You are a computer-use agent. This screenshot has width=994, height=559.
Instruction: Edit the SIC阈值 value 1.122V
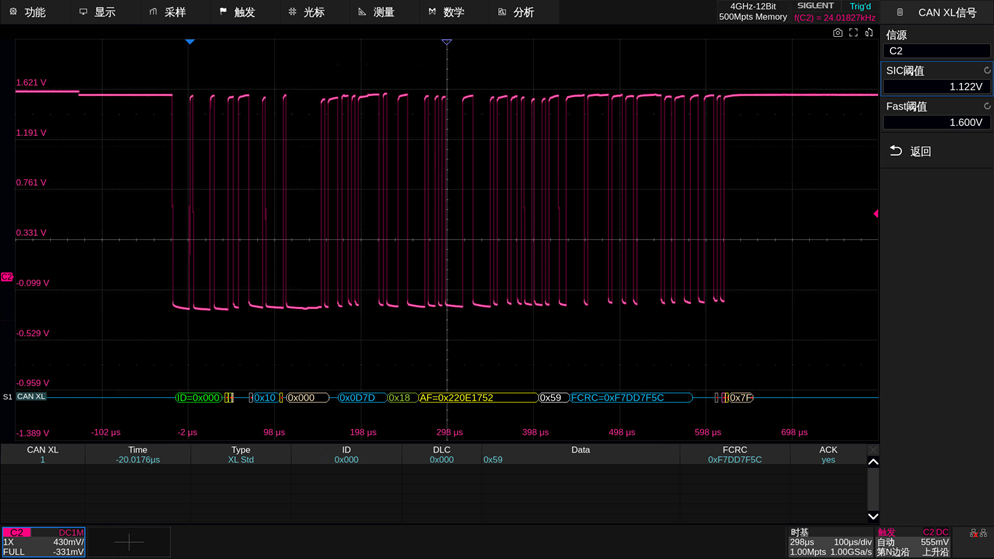point(936,87)
